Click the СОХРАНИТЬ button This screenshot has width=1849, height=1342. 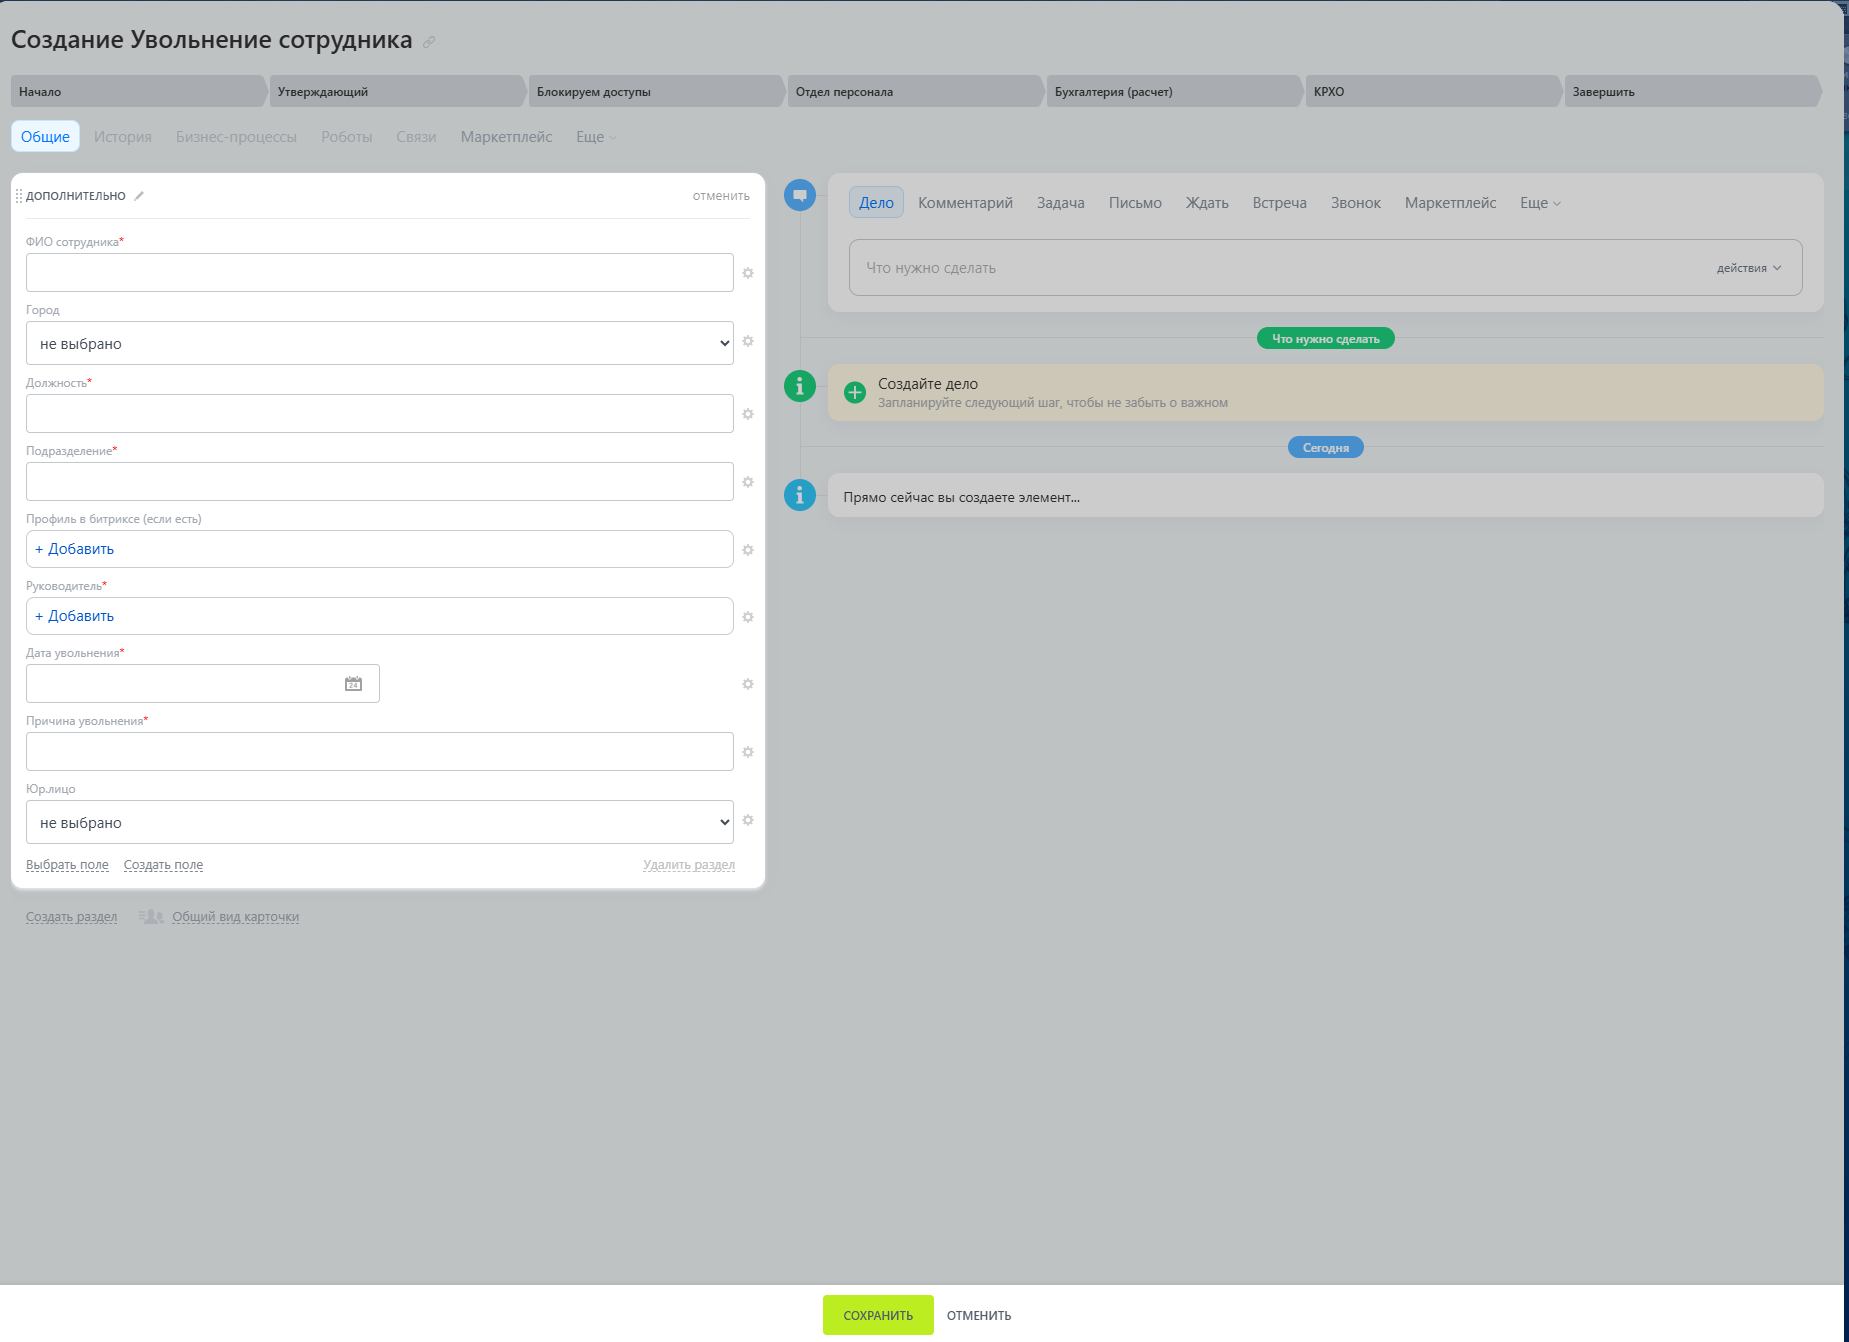pos(878,1315)
